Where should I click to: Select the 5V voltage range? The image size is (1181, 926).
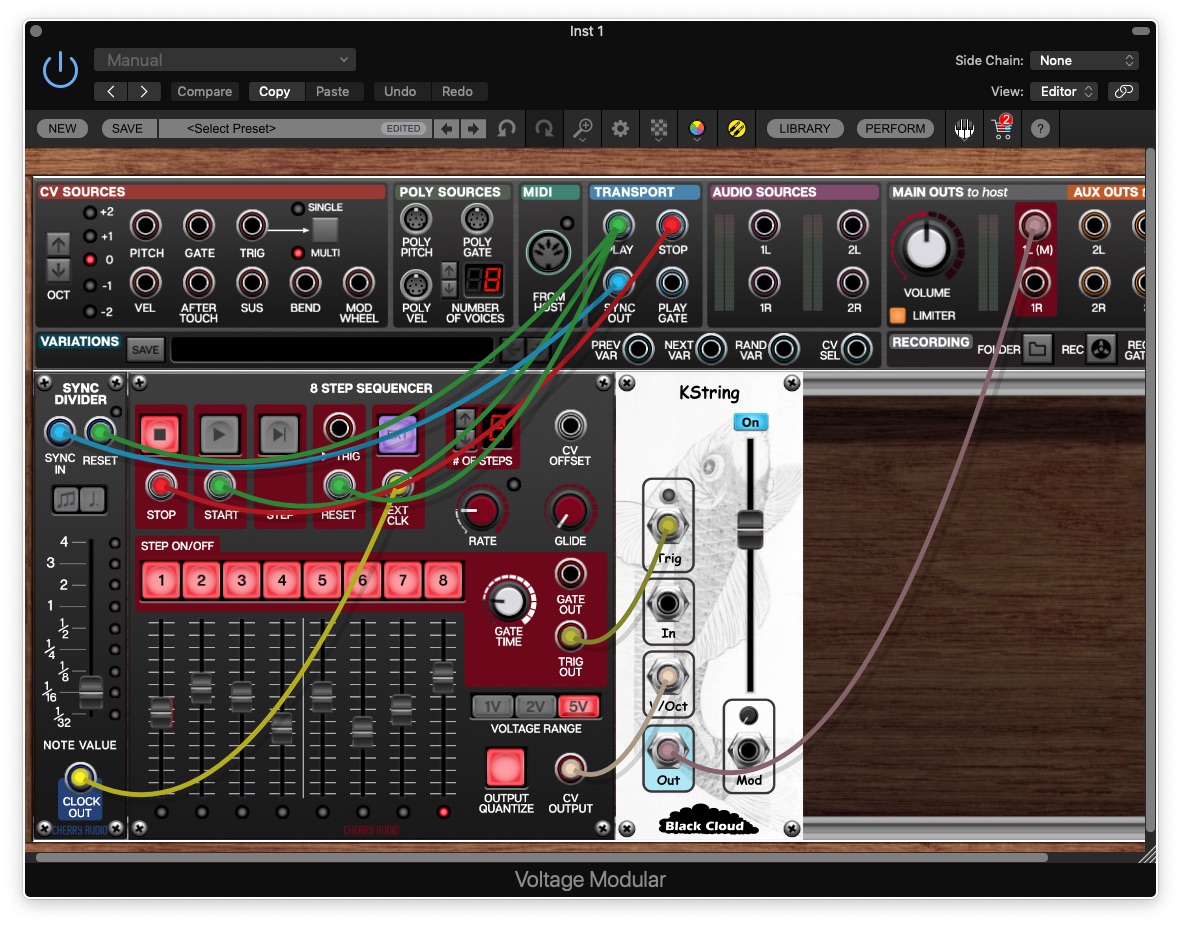tap(578, 706)
